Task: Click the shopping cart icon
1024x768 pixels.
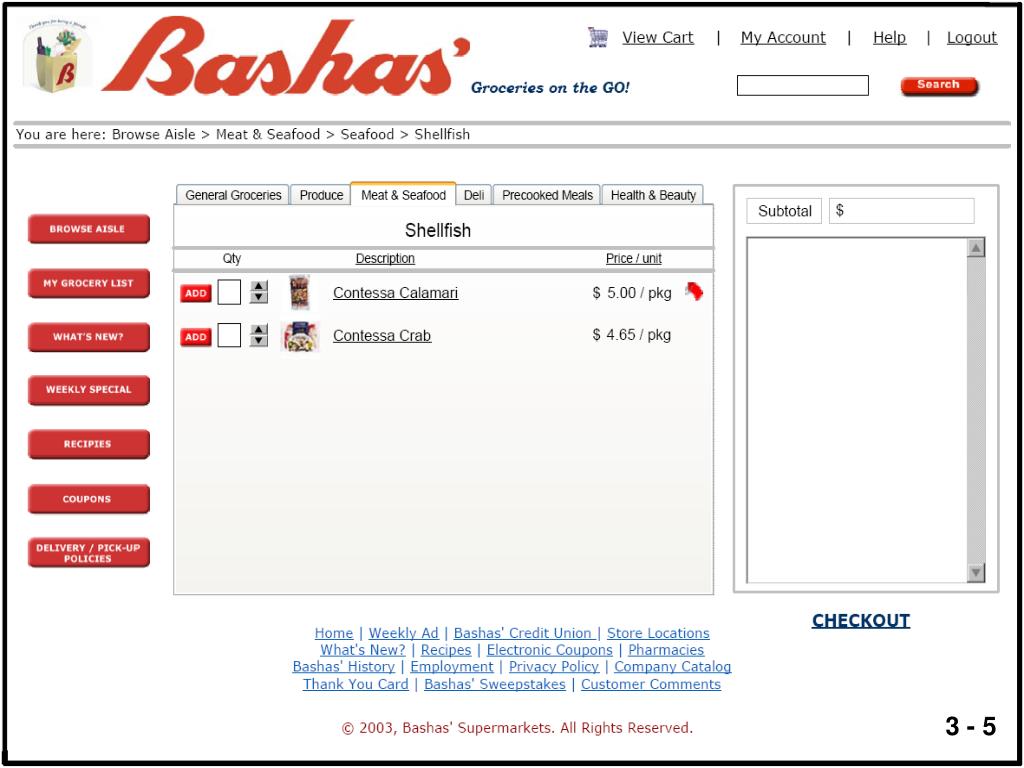Action: [x=598, y=37]
